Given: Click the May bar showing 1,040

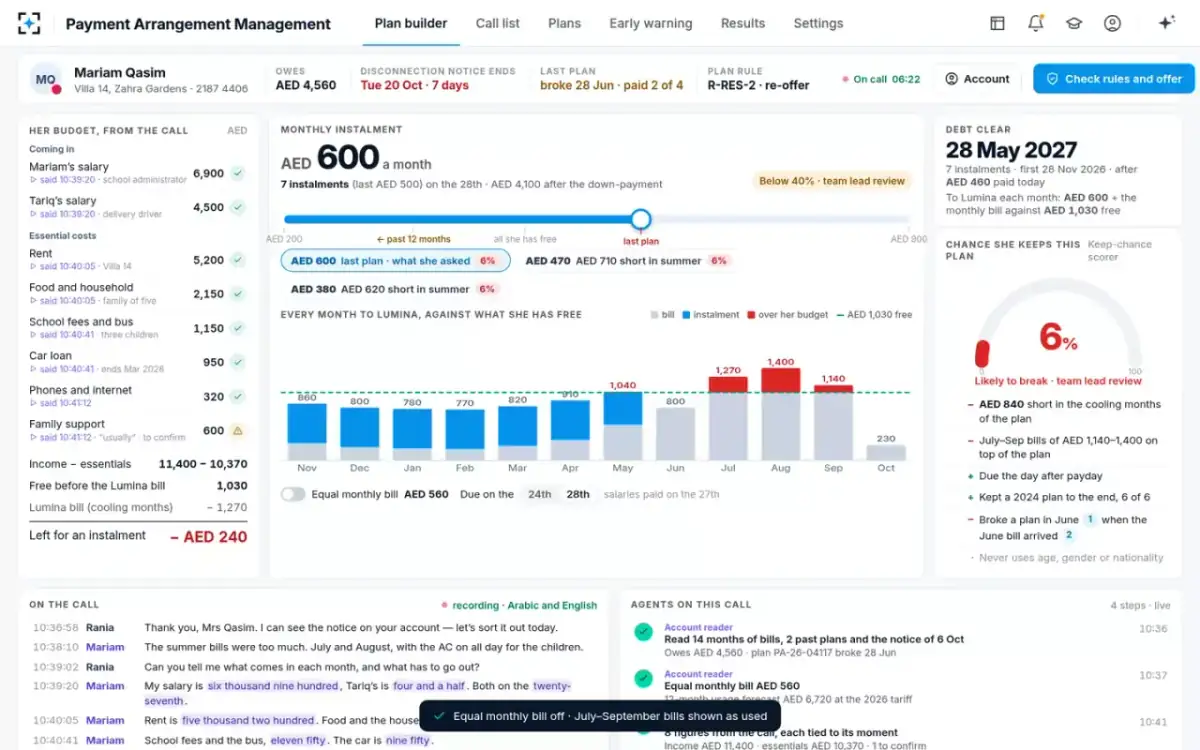Looking at the screenshot, I should 623,426.
